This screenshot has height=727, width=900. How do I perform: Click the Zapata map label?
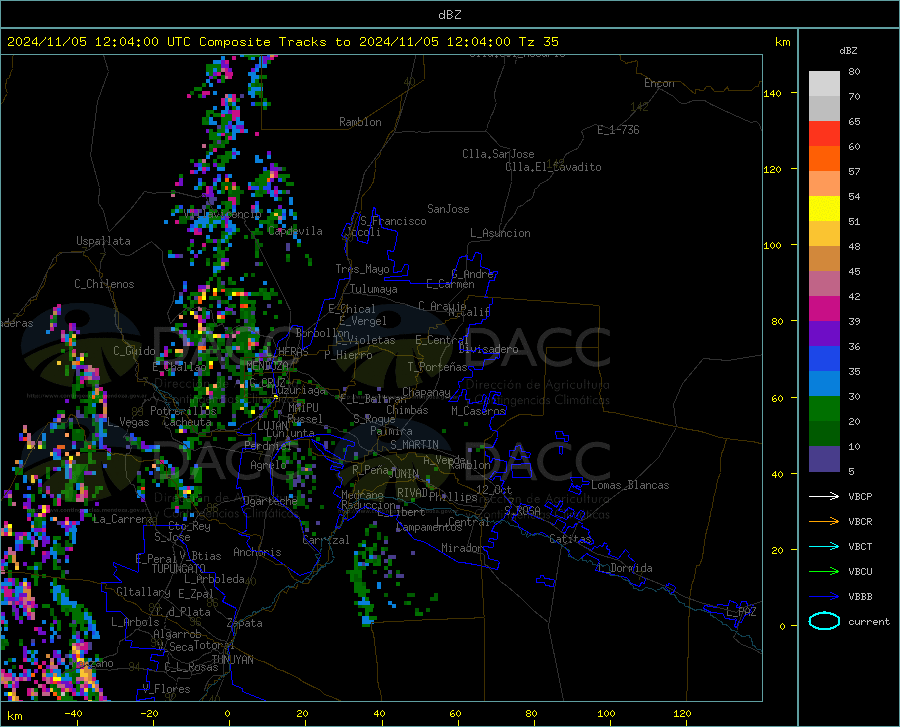[x=245, y=623]
